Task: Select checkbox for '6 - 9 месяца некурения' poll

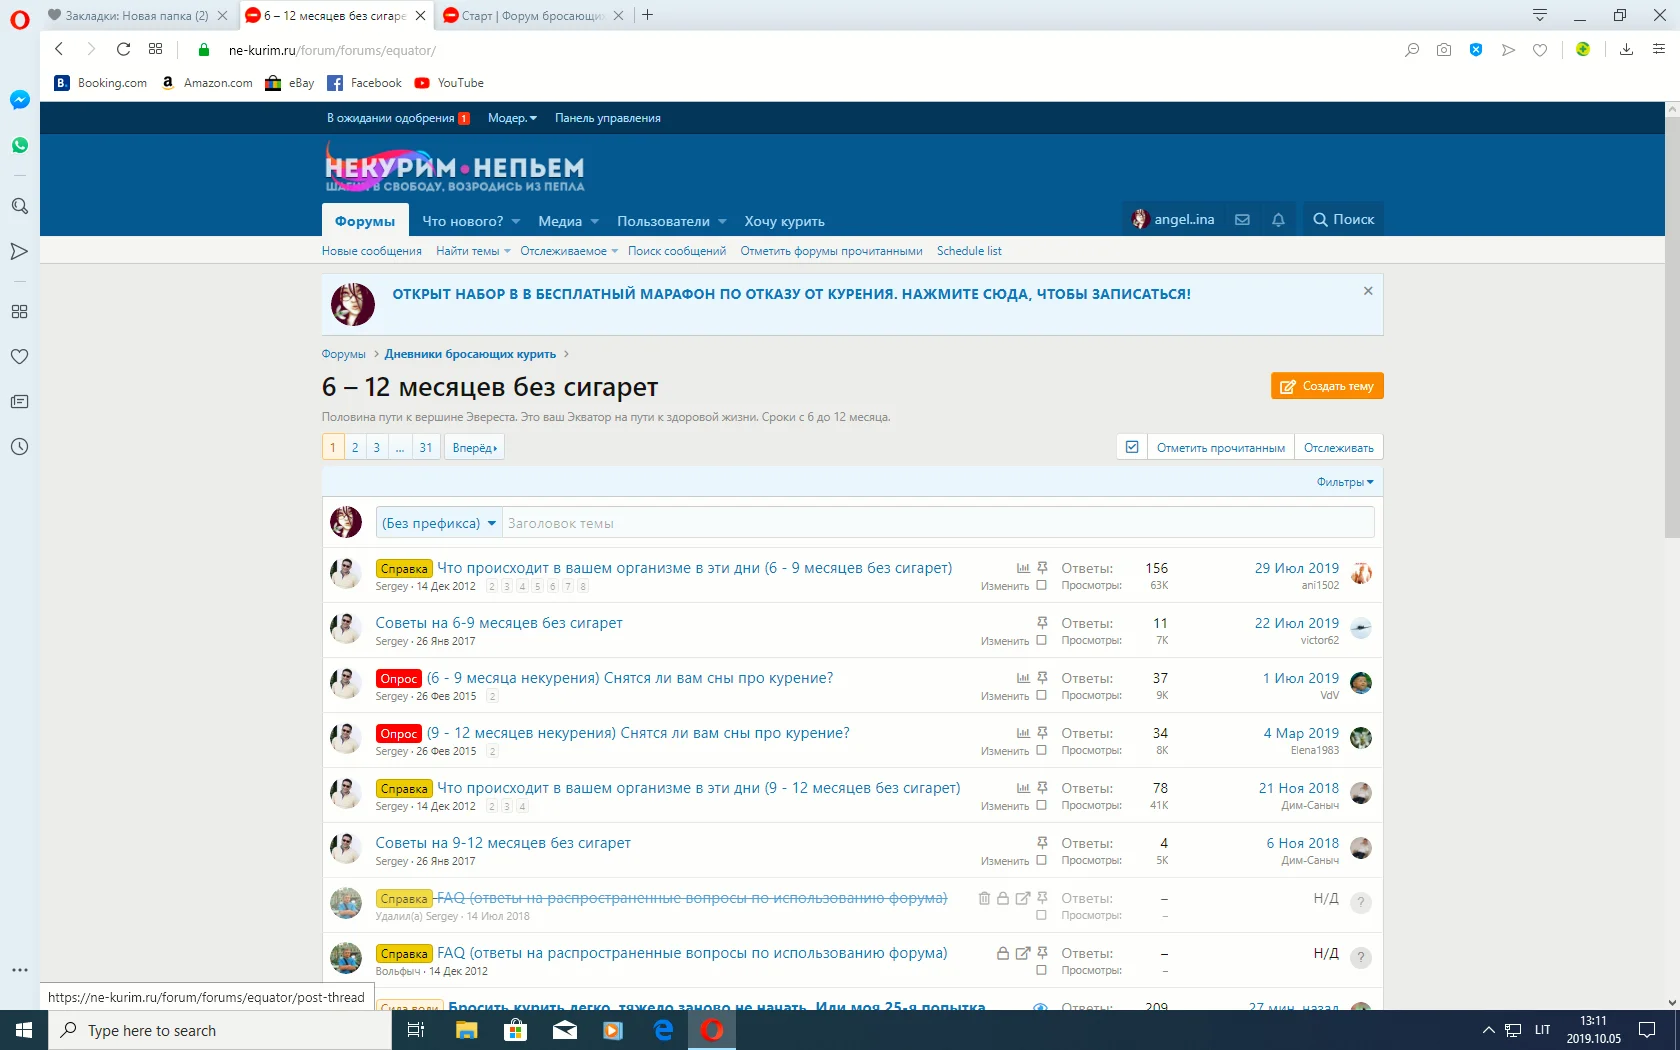Action: click(x=1041, y=696)
